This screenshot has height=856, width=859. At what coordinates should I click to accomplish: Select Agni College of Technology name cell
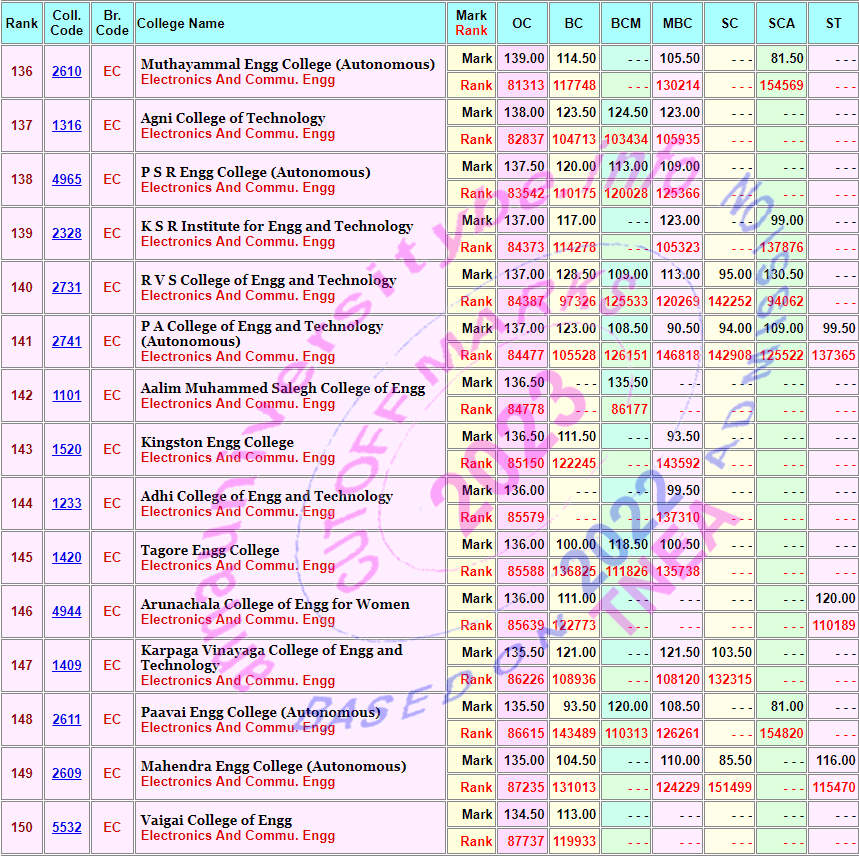[232, 118]
